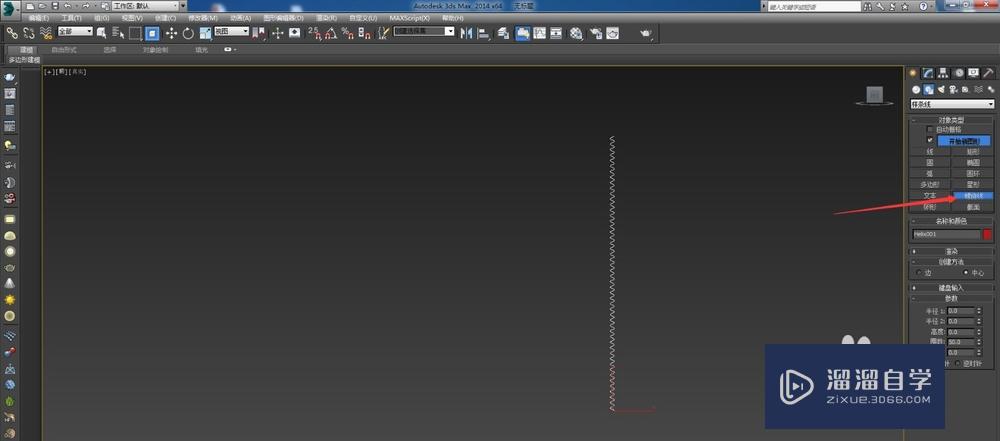This screenshot has width=1000, height=441.
Task: Open the selection filter '全部' dropdown
Action: tap(75, 31)
